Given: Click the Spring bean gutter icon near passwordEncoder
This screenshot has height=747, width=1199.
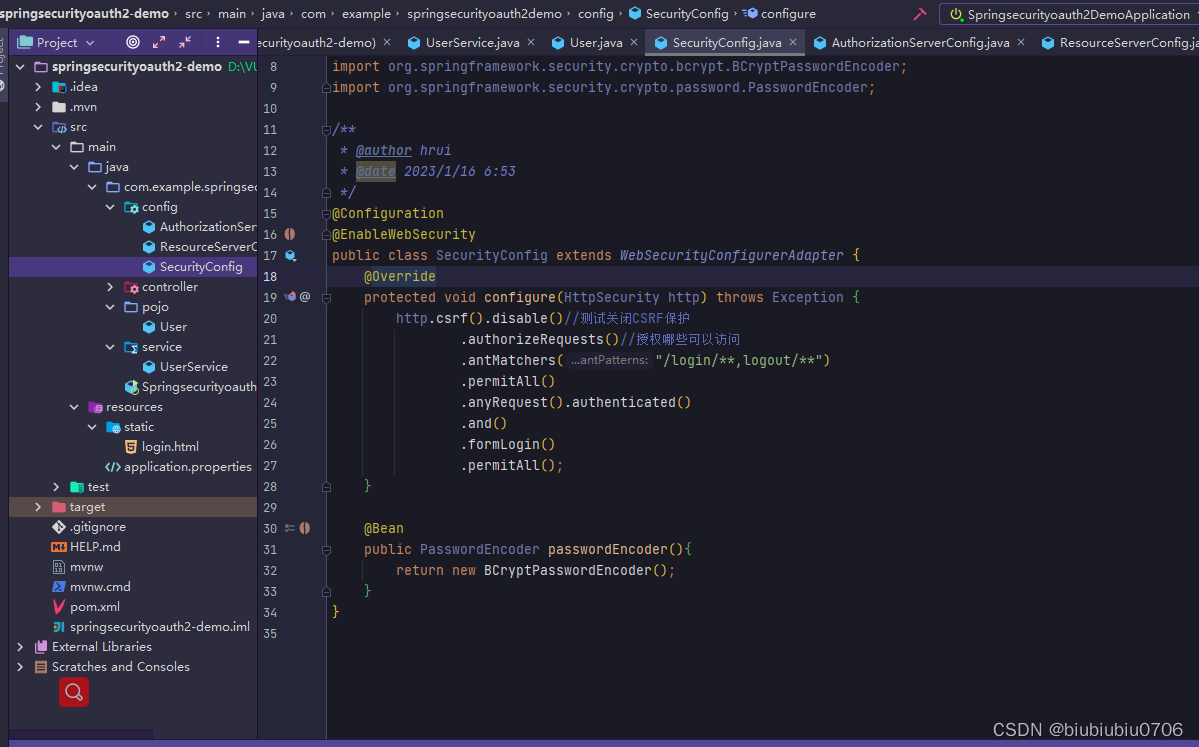Looking at the screenshot, I should (x=306, y=527).
